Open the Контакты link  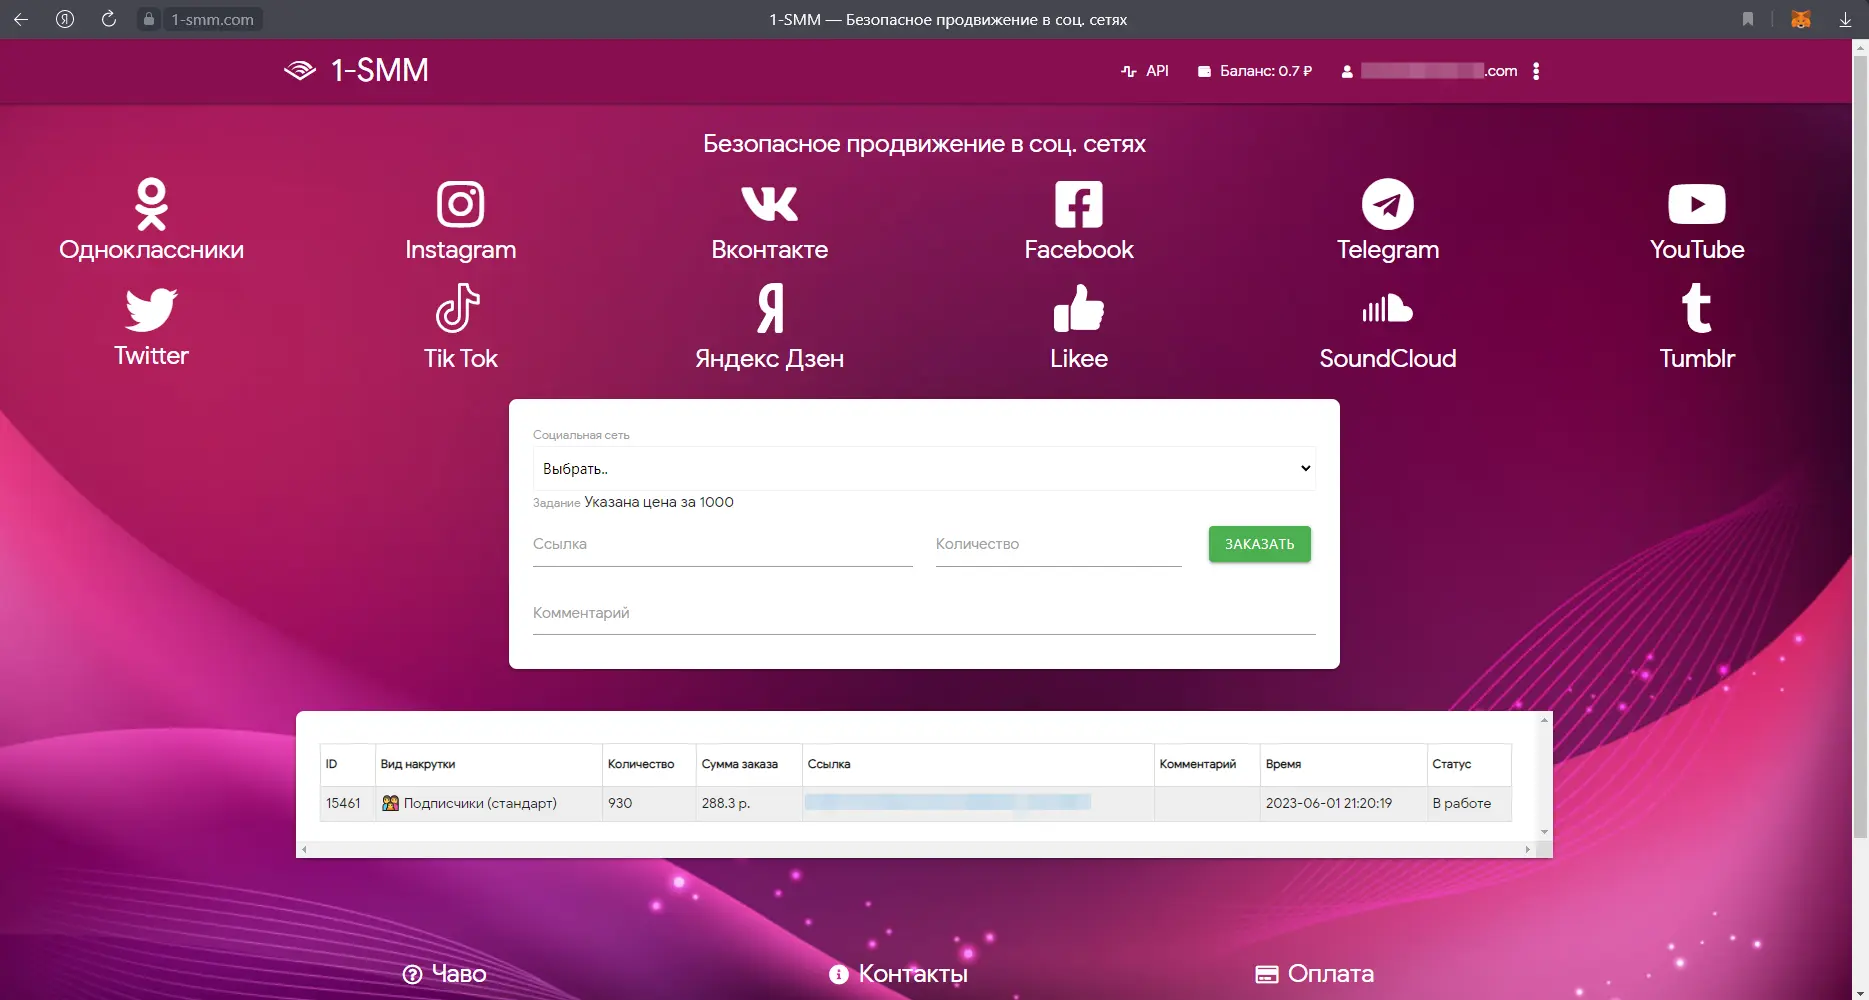898,974
